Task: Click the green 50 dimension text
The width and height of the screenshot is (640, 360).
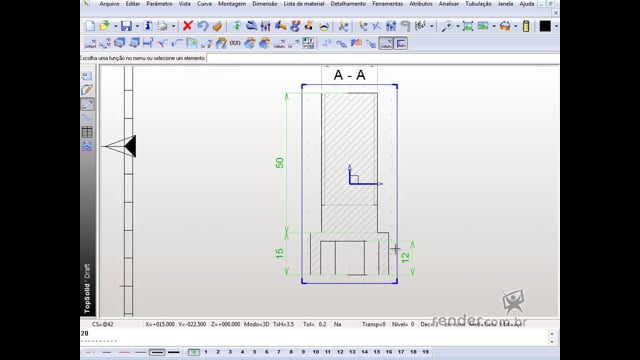Action: (280, 163)
